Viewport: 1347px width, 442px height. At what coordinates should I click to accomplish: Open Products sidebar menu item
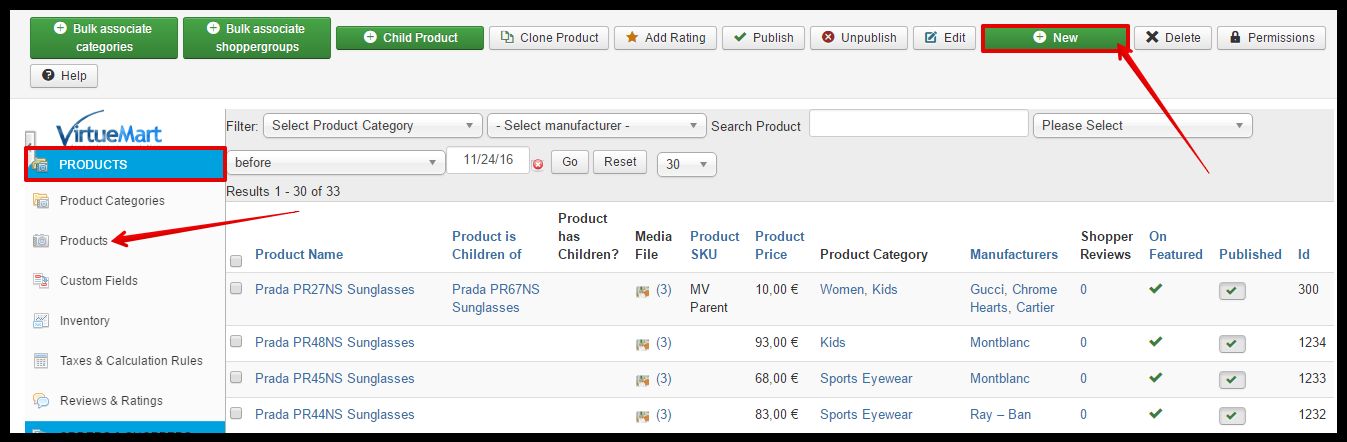pos(84,241)
